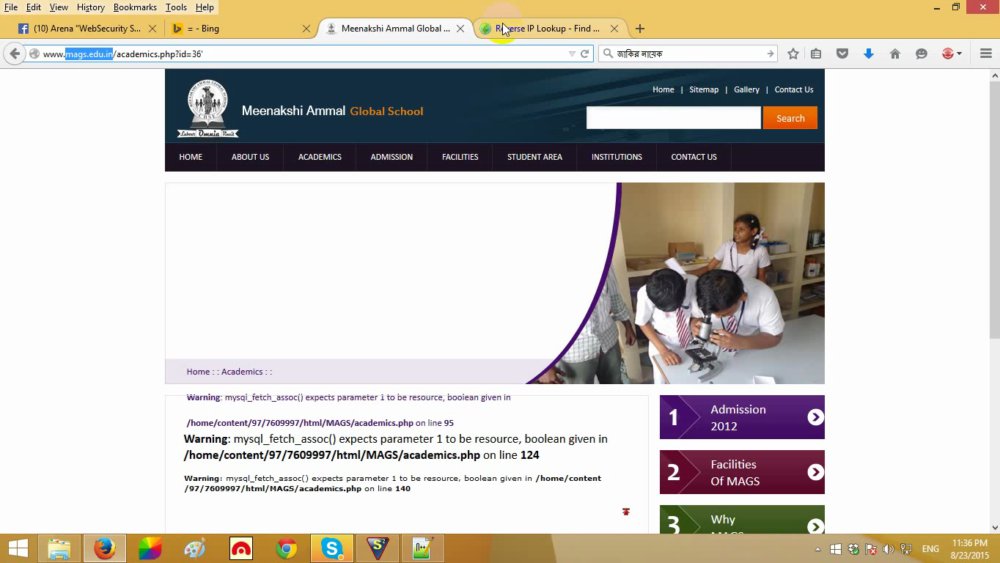Open the chat bubble toolbar icon
The image size is (1000, 563).
921,54
